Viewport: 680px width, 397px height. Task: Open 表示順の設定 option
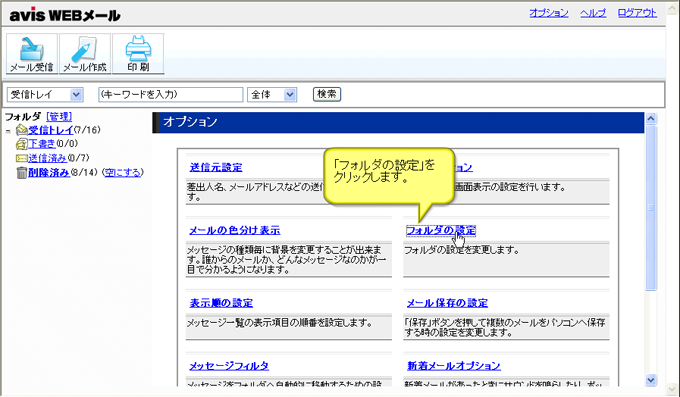point(221,303)
